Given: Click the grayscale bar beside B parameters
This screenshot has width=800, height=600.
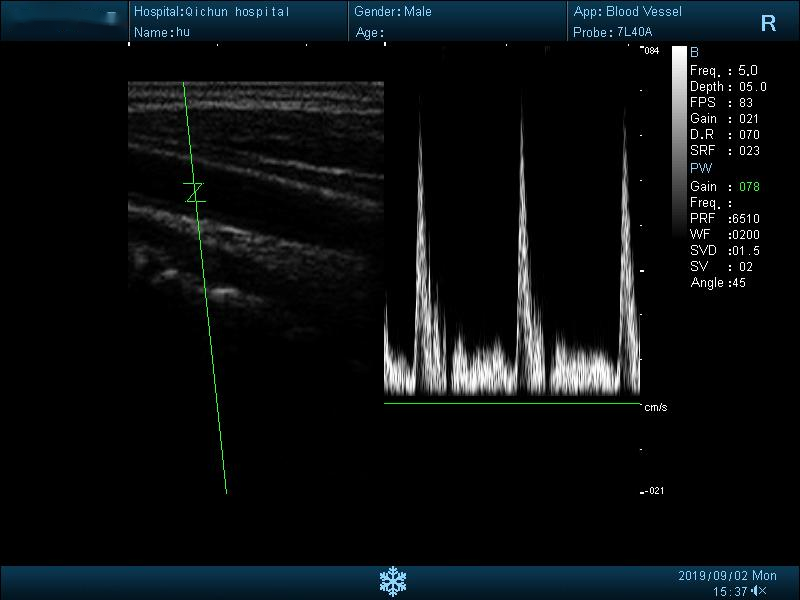Looking at the screenshot, I should point(679,140).
